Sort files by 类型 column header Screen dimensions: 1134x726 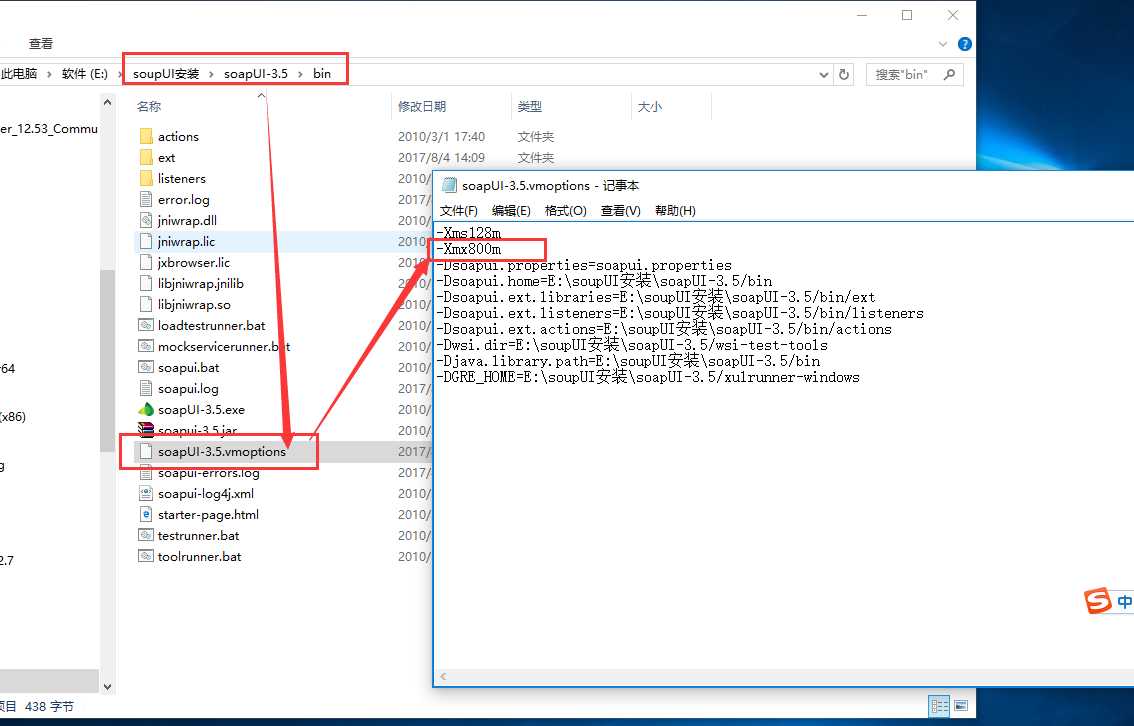tap(529, 106)
